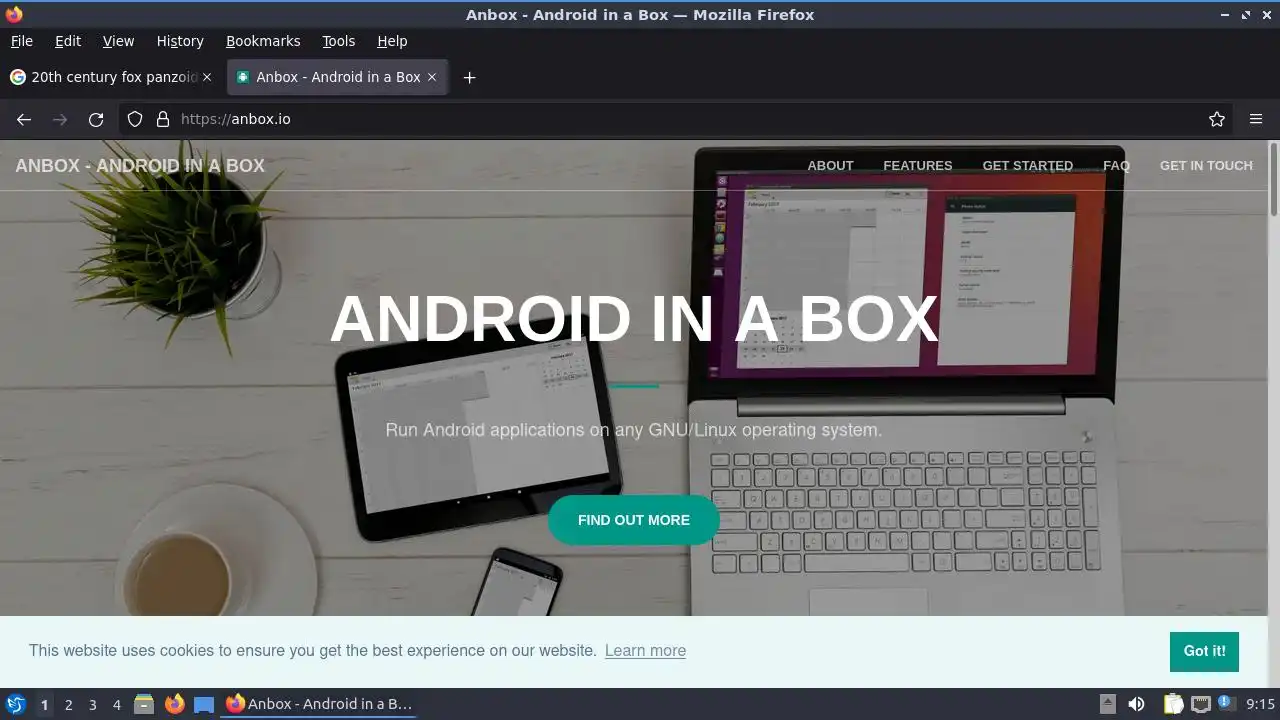Screen dimensions: 1280x720
Task: Select the Anbox taskbar window entry
Action: (x=320, y=704)
